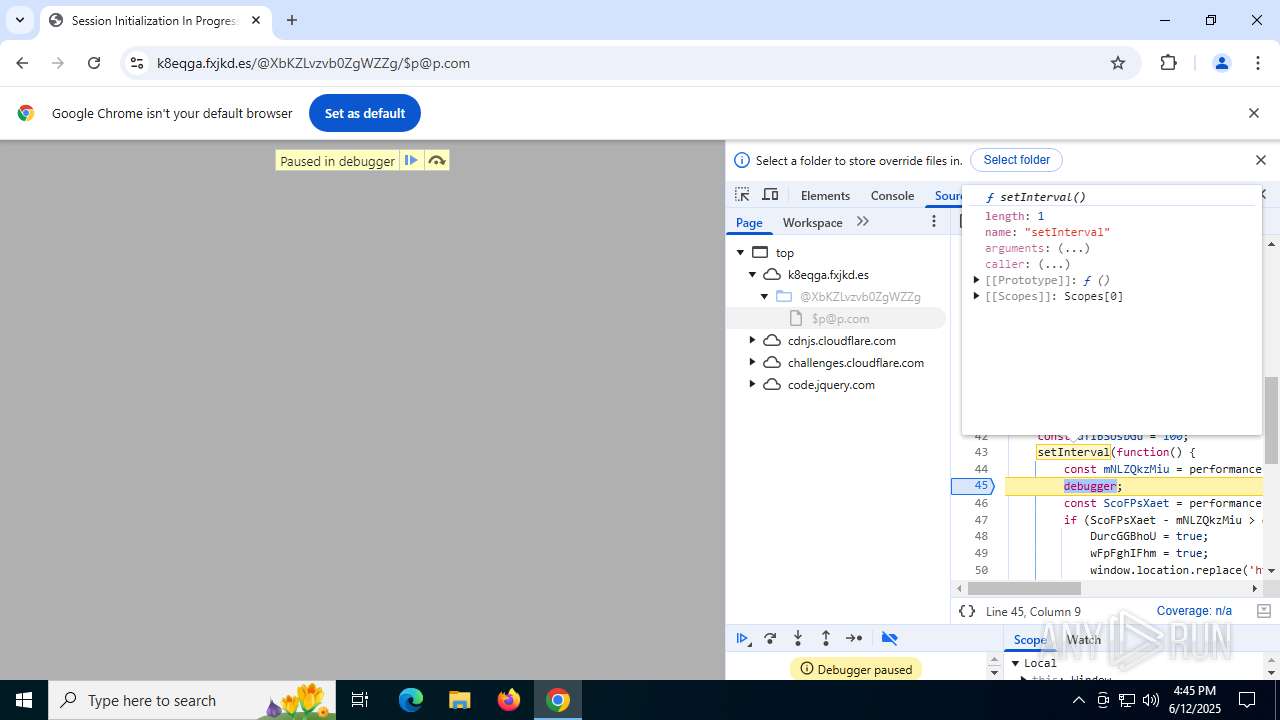The image size is (1280, 720).
Task: Toggle device toolbar in DevTools
Action: pos(770,195)
